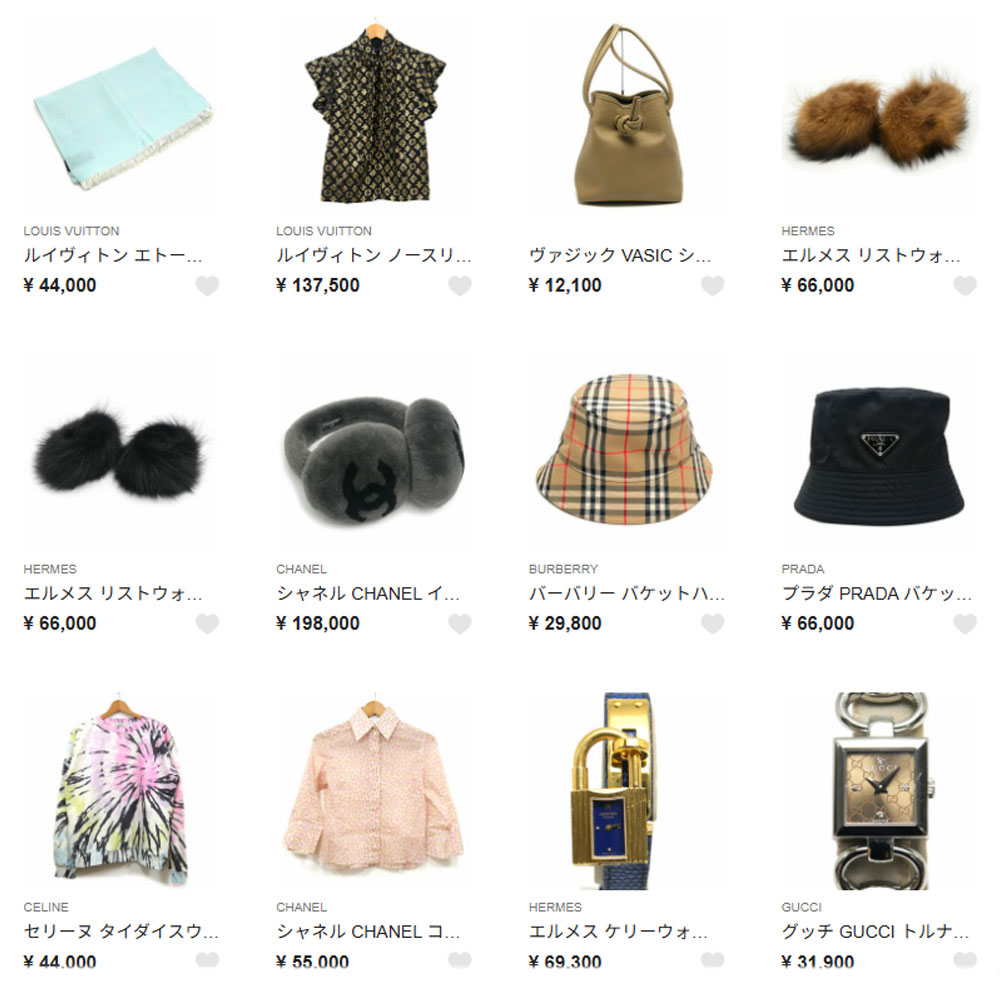Click the BURBERRY brand label

(x=563, y=569)
